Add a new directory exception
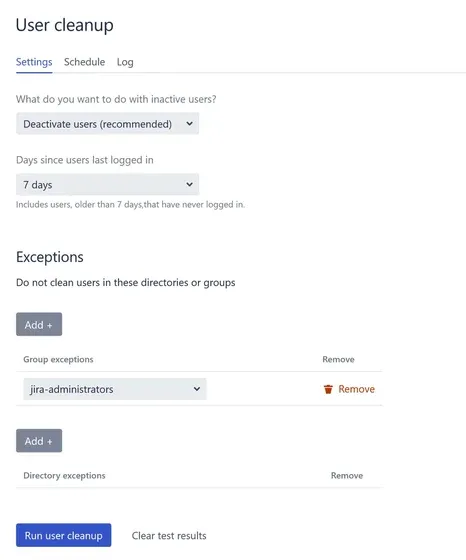Viewport: 466px width, 560px height. pyautogui.click(x=39, y=441)
